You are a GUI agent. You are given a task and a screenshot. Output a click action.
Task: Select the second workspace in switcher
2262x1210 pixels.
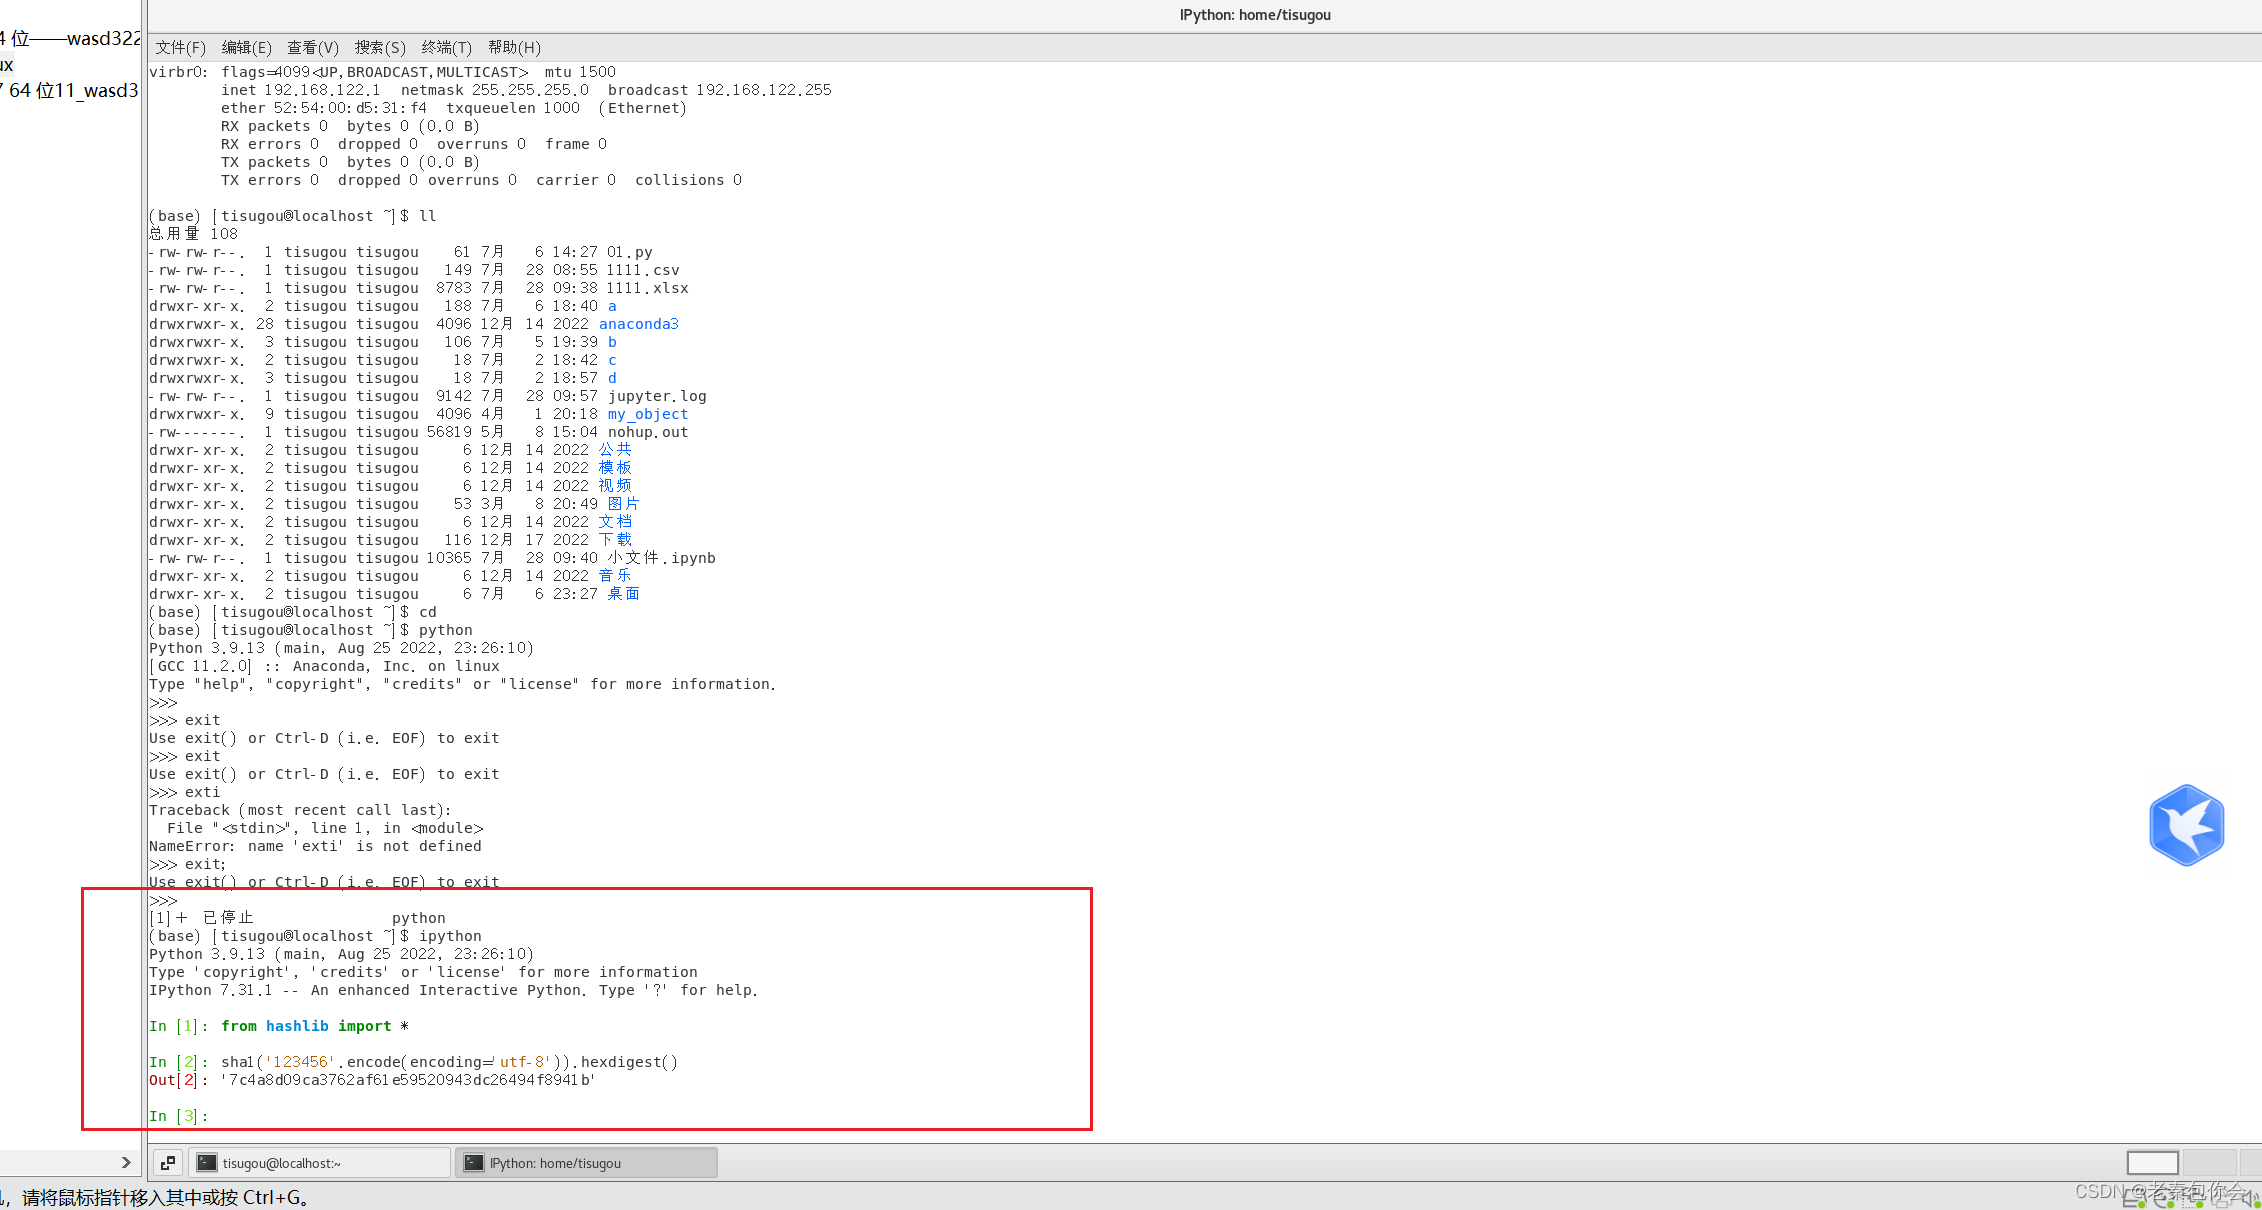(x=2209, y=1162)
